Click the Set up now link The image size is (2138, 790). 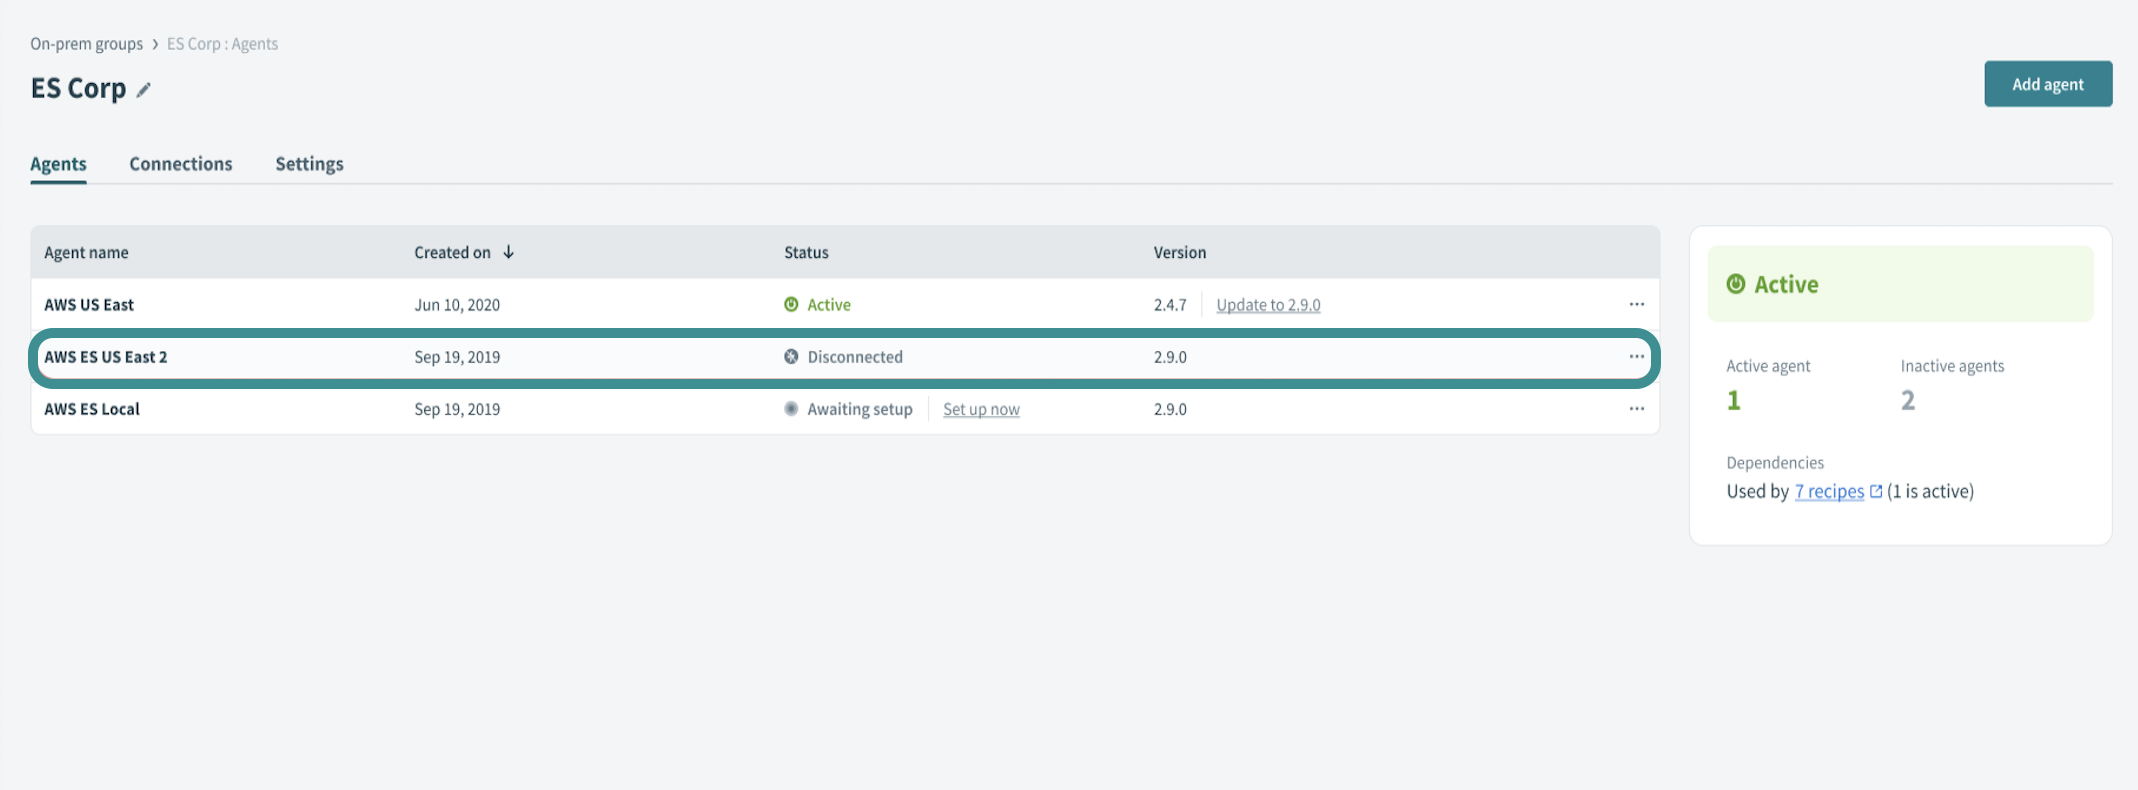[x=981, y=409]
